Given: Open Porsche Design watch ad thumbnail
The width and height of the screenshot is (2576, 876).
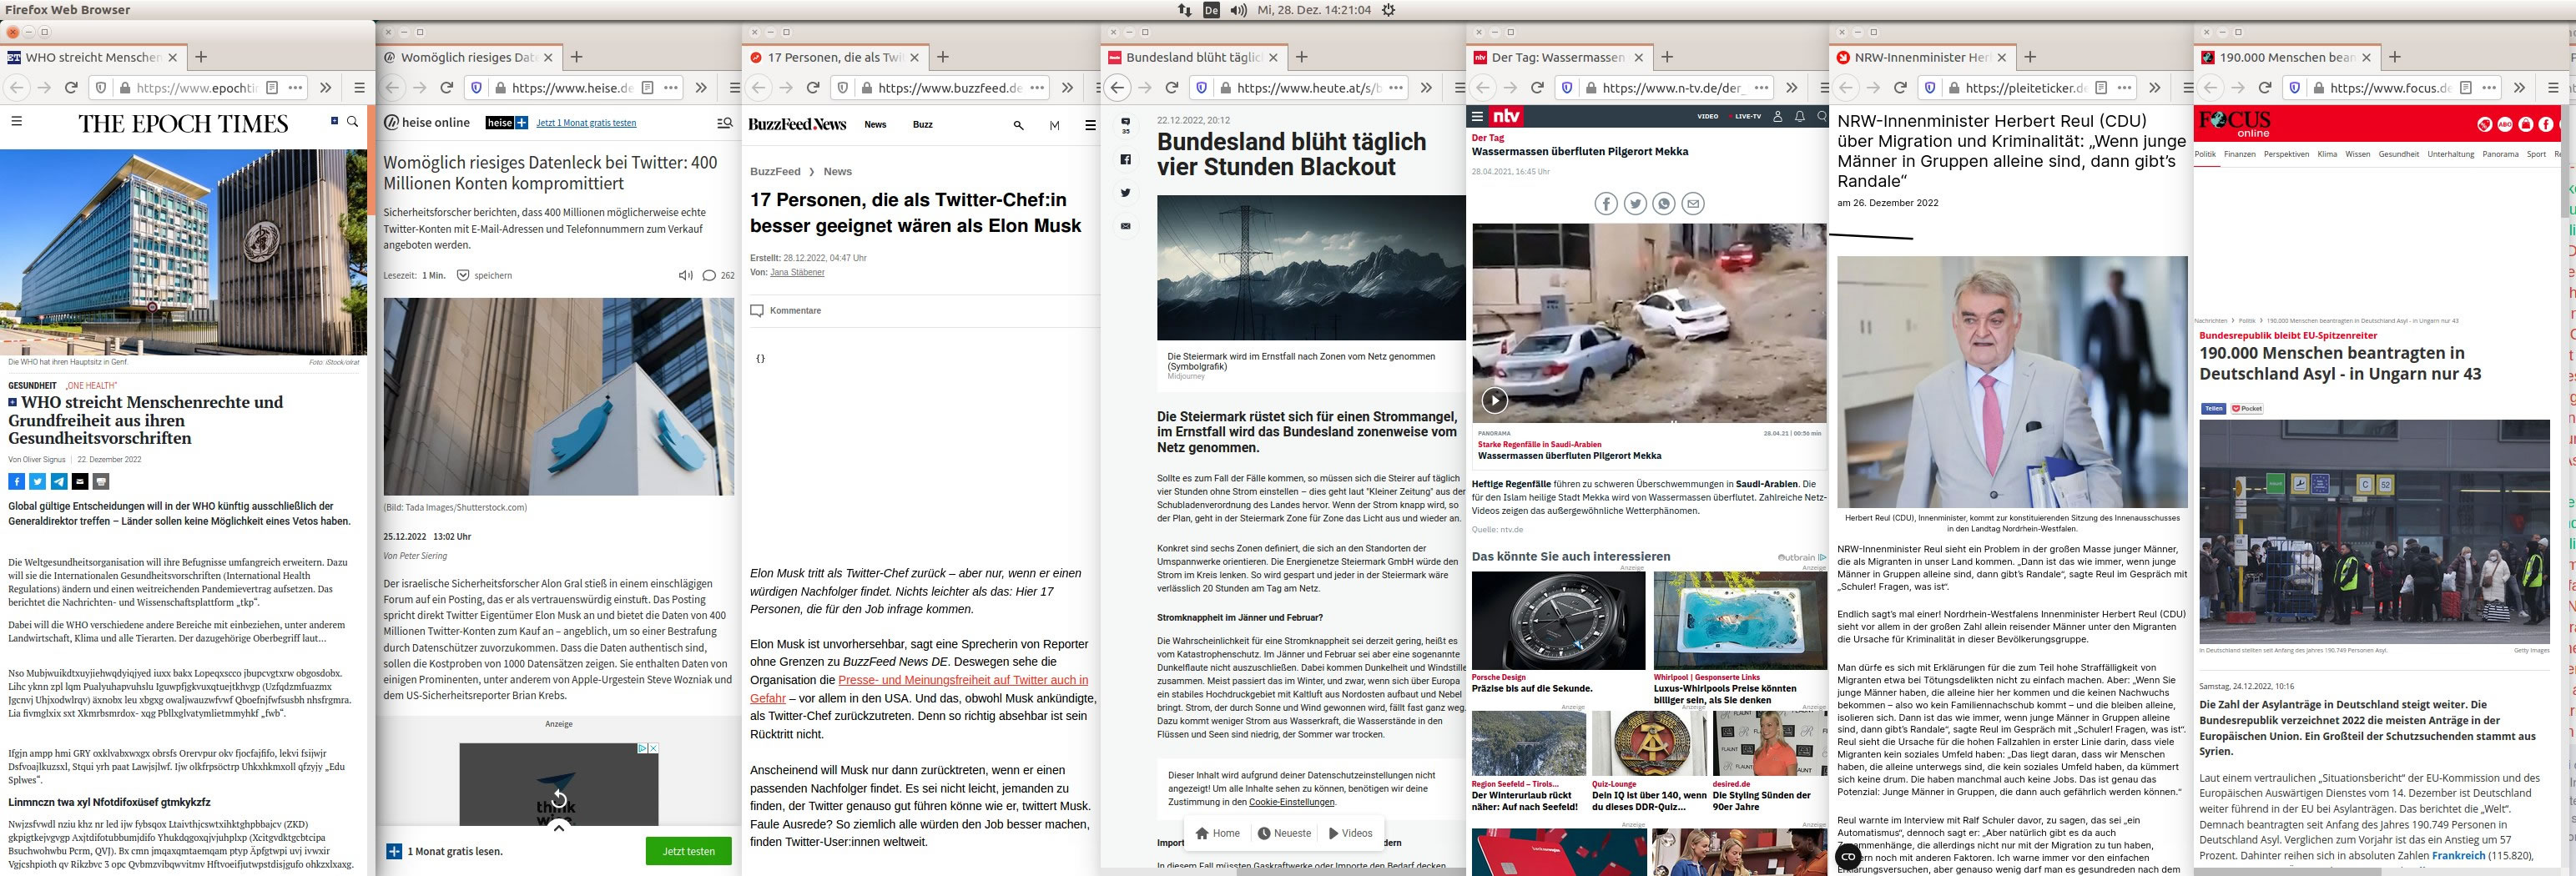Looking at the screenshot, I should [1558, 621].
